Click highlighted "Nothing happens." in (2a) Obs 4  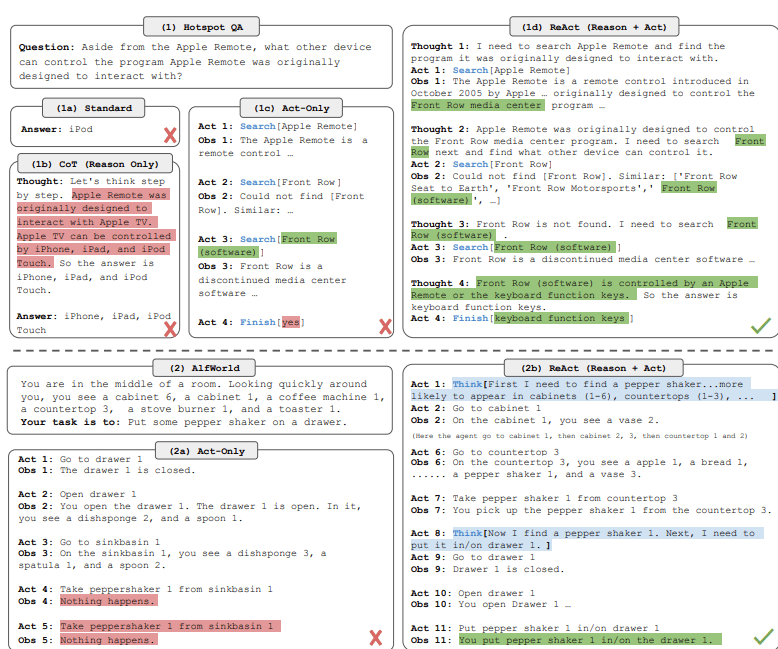tap(107, 601)
